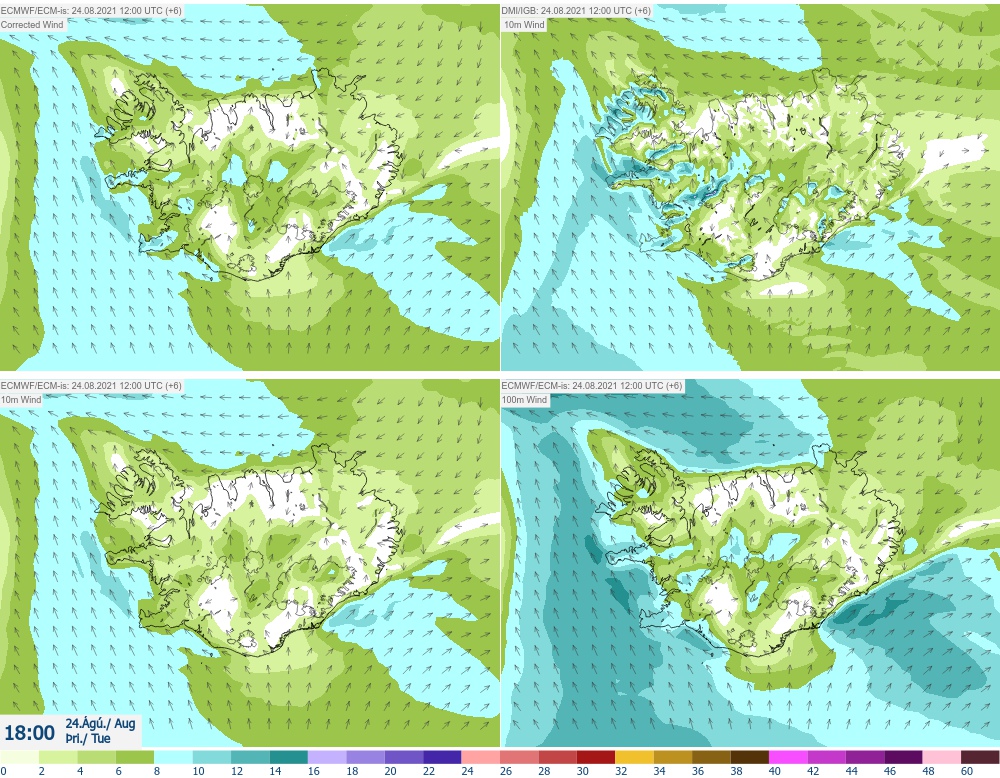Select the dark indigo 22–24 legend swatch
The height and width of the screenshot is (778, 1000).
pos(442,757)
